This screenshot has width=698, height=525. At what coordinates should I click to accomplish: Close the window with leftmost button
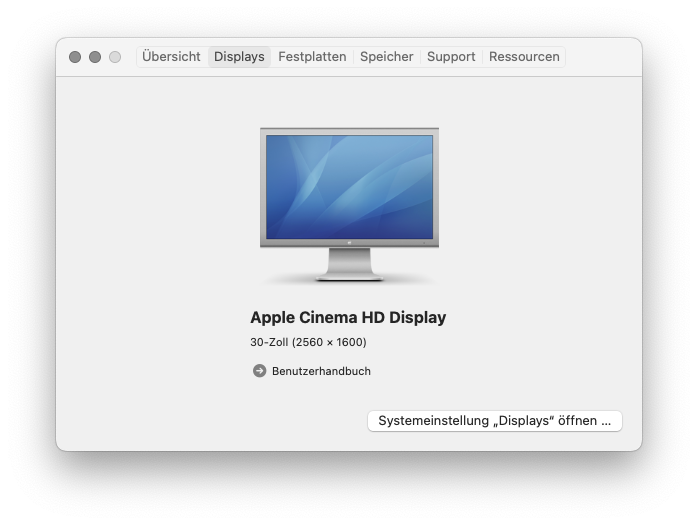point(75,57)
